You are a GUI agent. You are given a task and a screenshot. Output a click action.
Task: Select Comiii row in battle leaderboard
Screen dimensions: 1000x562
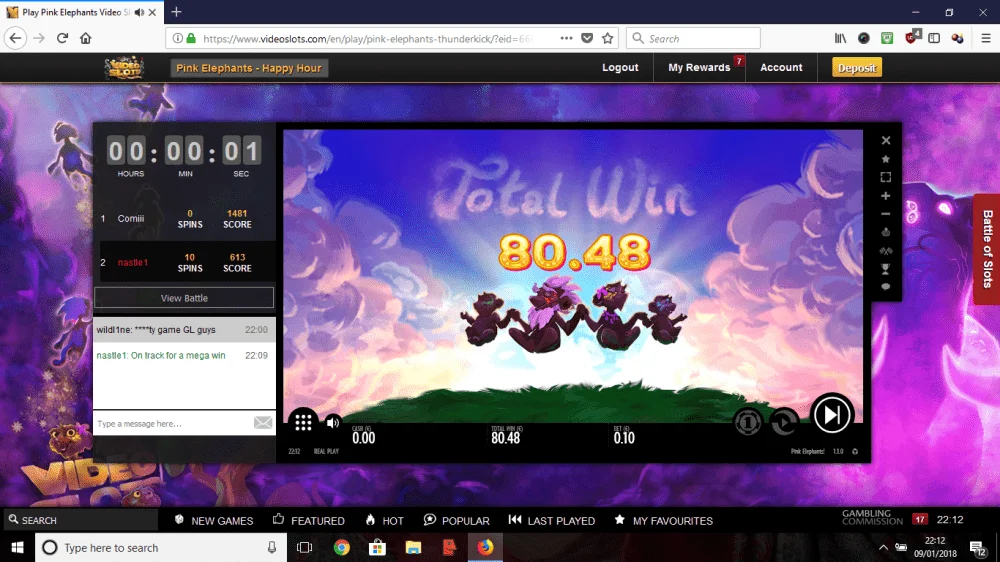click(x=185, y=219)
